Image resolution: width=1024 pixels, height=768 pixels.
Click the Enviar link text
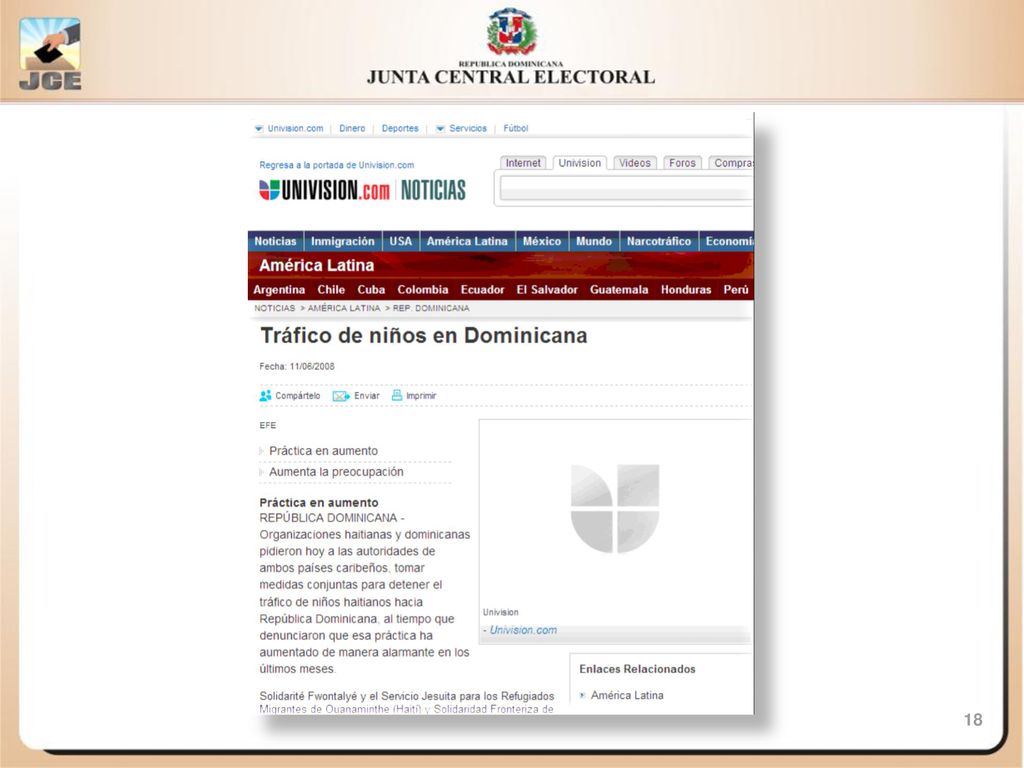[x=367, y=396]
